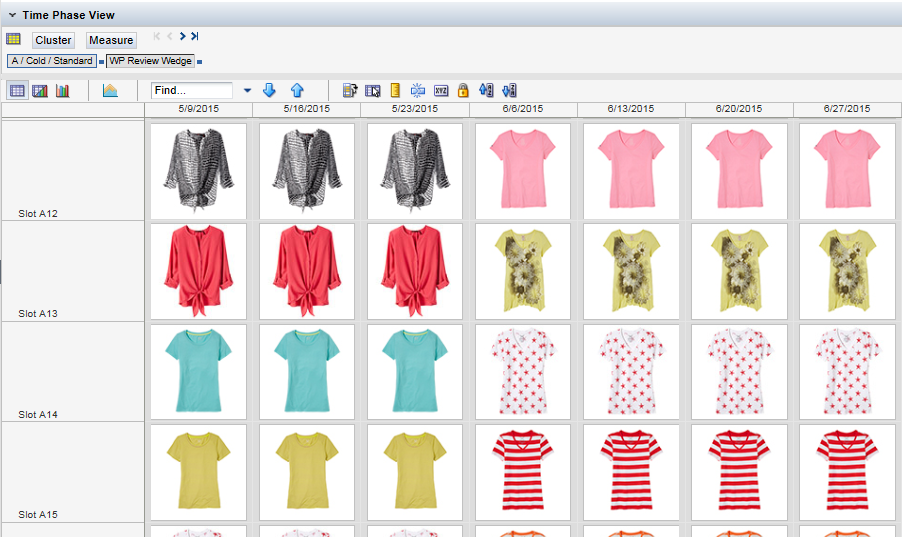The width and height of the screenshot is (902, 537).
Task: Sort ascending A to Z
Action: (x=486, y=90)
